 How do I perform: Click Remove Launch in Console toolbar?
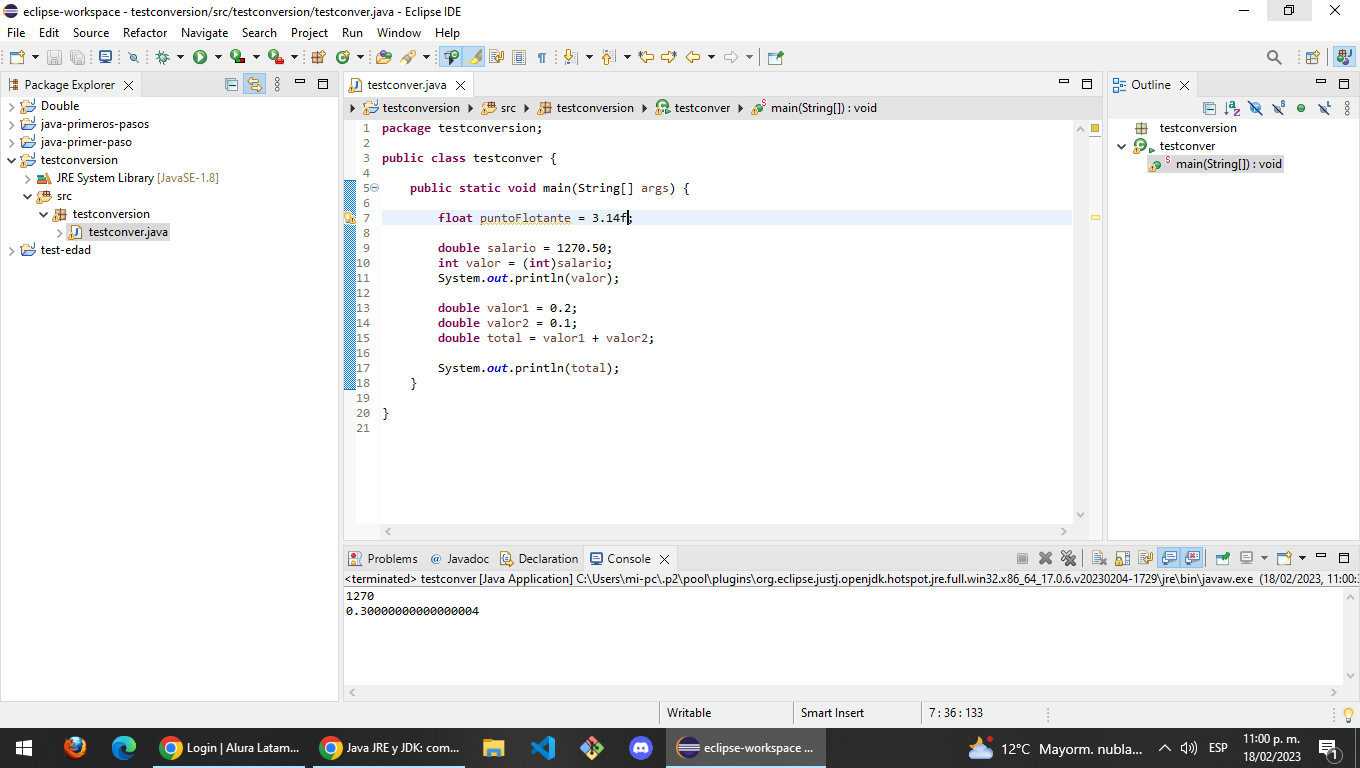click(1045, 558)
